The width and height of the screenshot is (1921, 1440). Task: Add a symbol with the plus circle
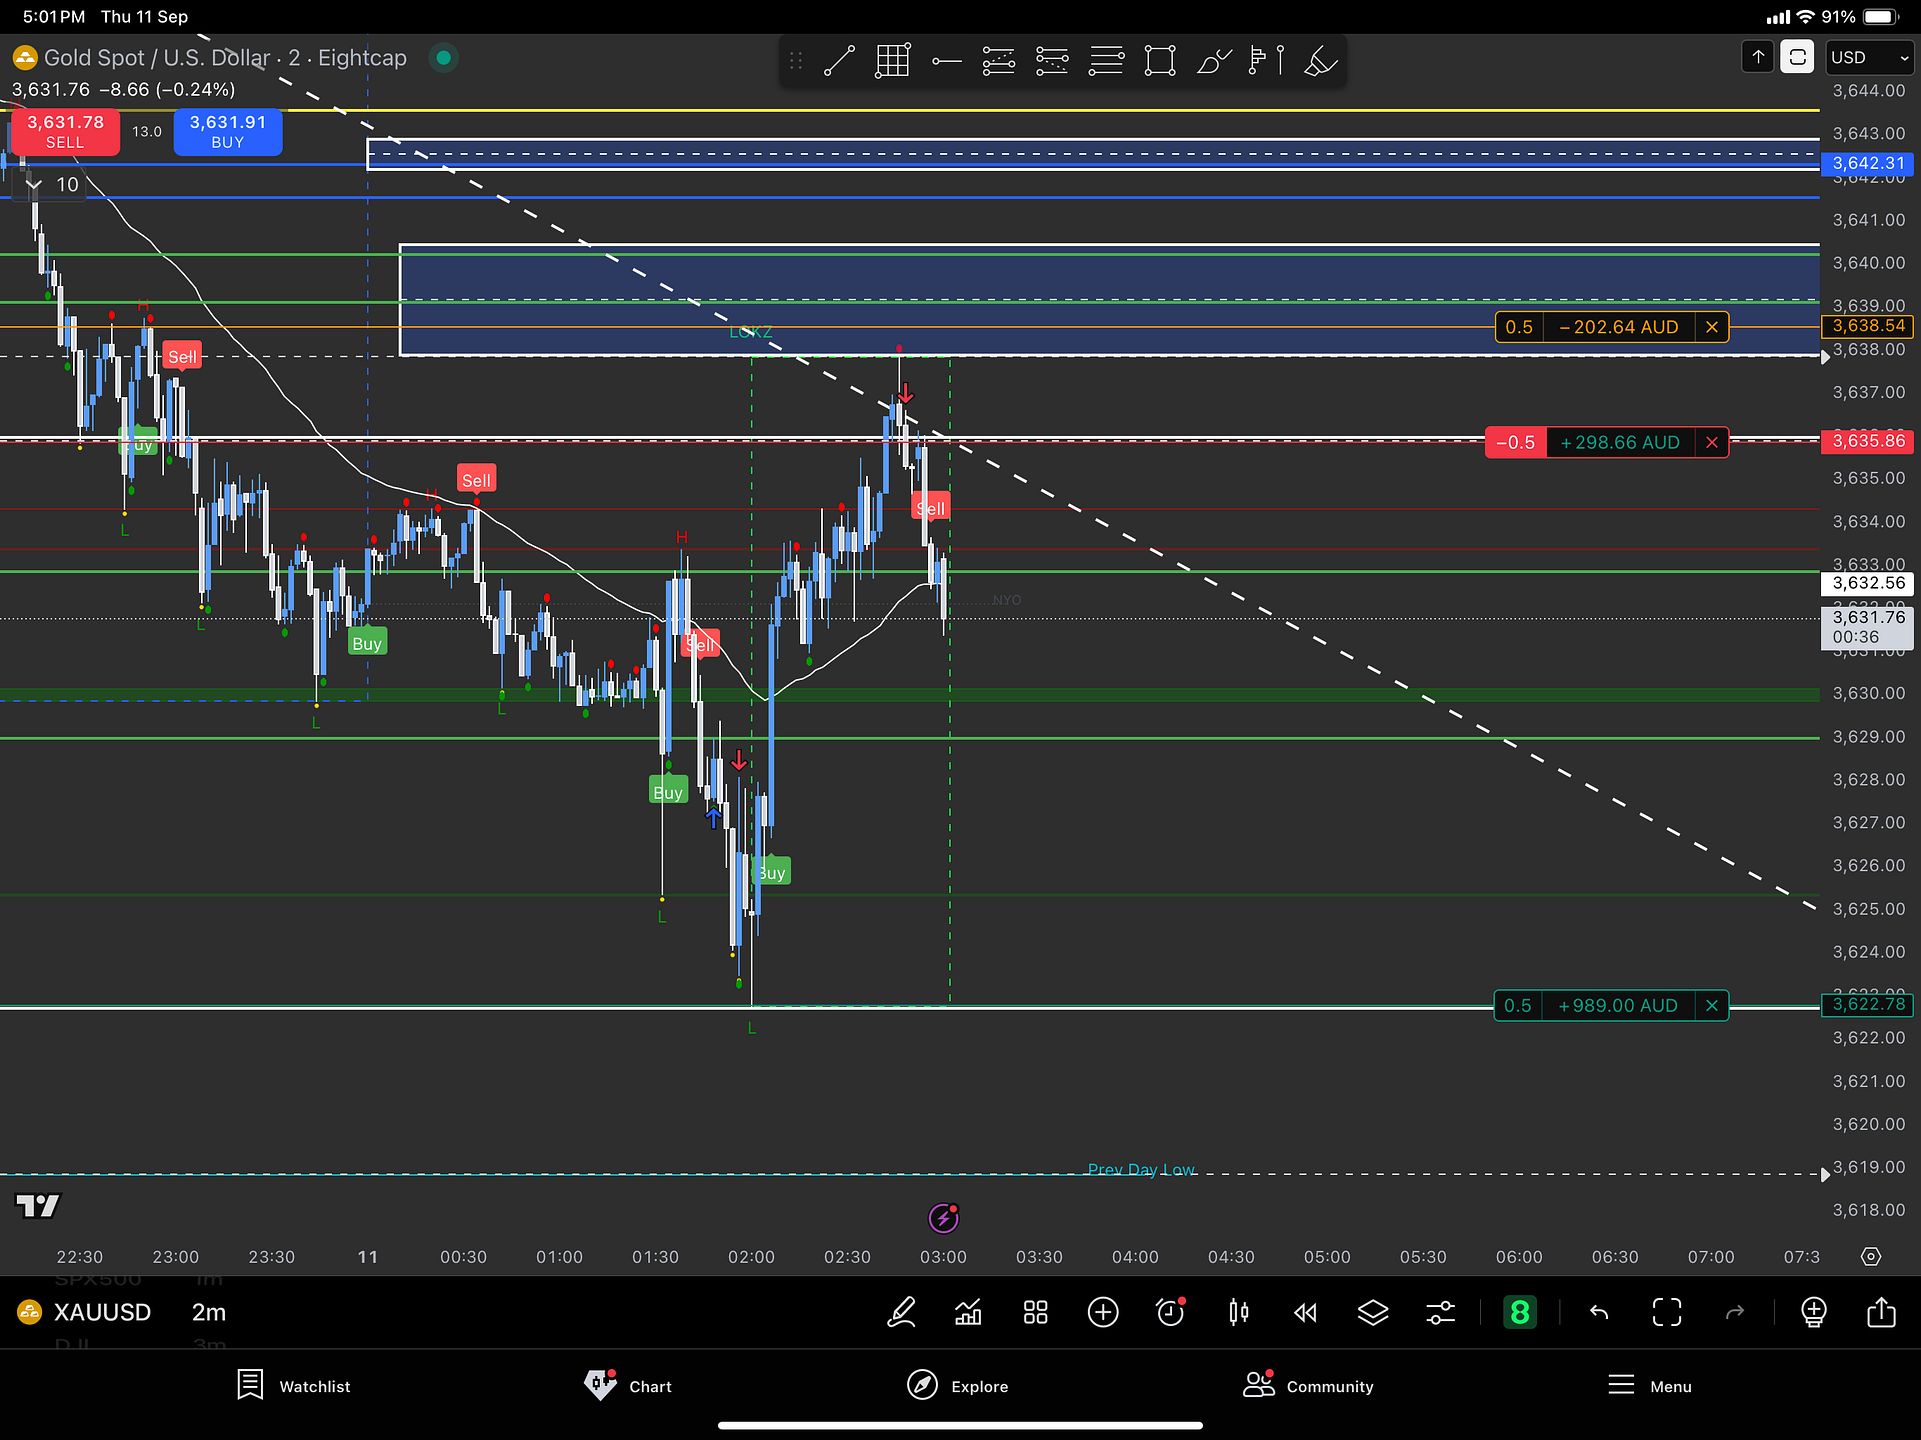pyautogui.click(x=1103, y=1312)
